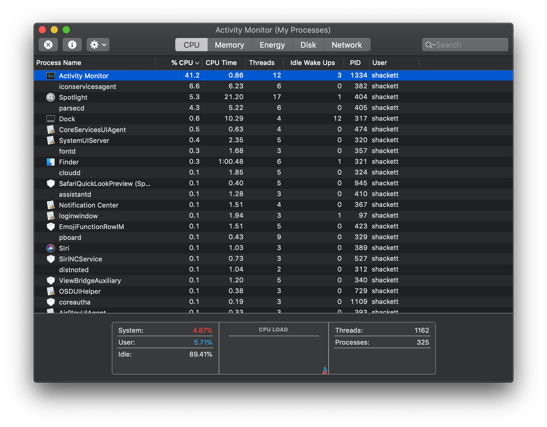The height and width of the screenshot is (427, 547).
Task: Click the Quit Process (X) toolbar icon
Action: [x=48, y=45]
